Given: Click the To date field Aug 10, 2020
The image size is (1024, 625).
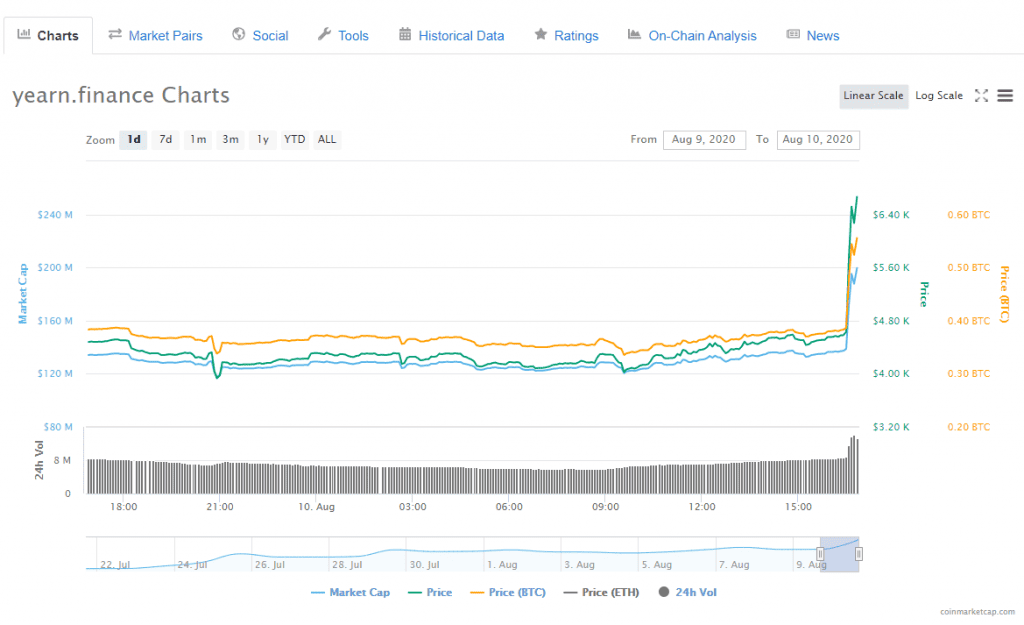Looking at the screenshot, I should [818, 140].
